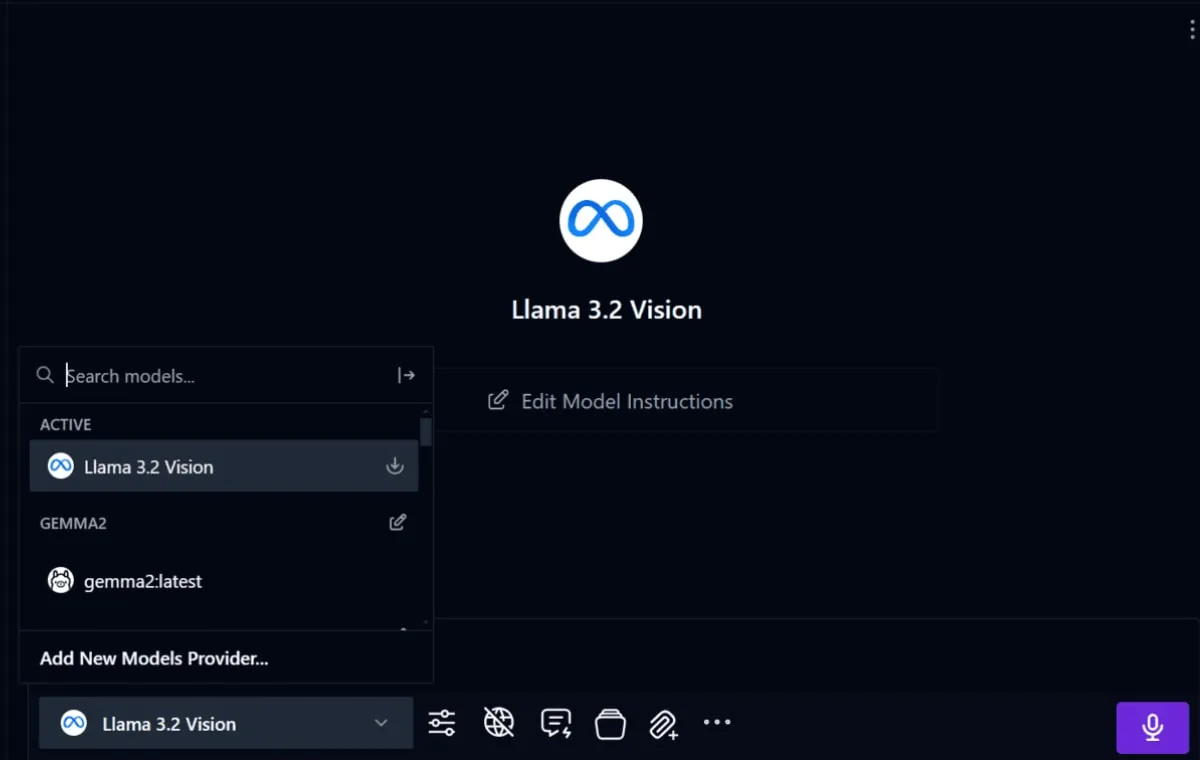Image resolution: width=1200 pixels, height=760 pixels.
Task: Click the purple microphone button
Action: [x=1153, y=727]
